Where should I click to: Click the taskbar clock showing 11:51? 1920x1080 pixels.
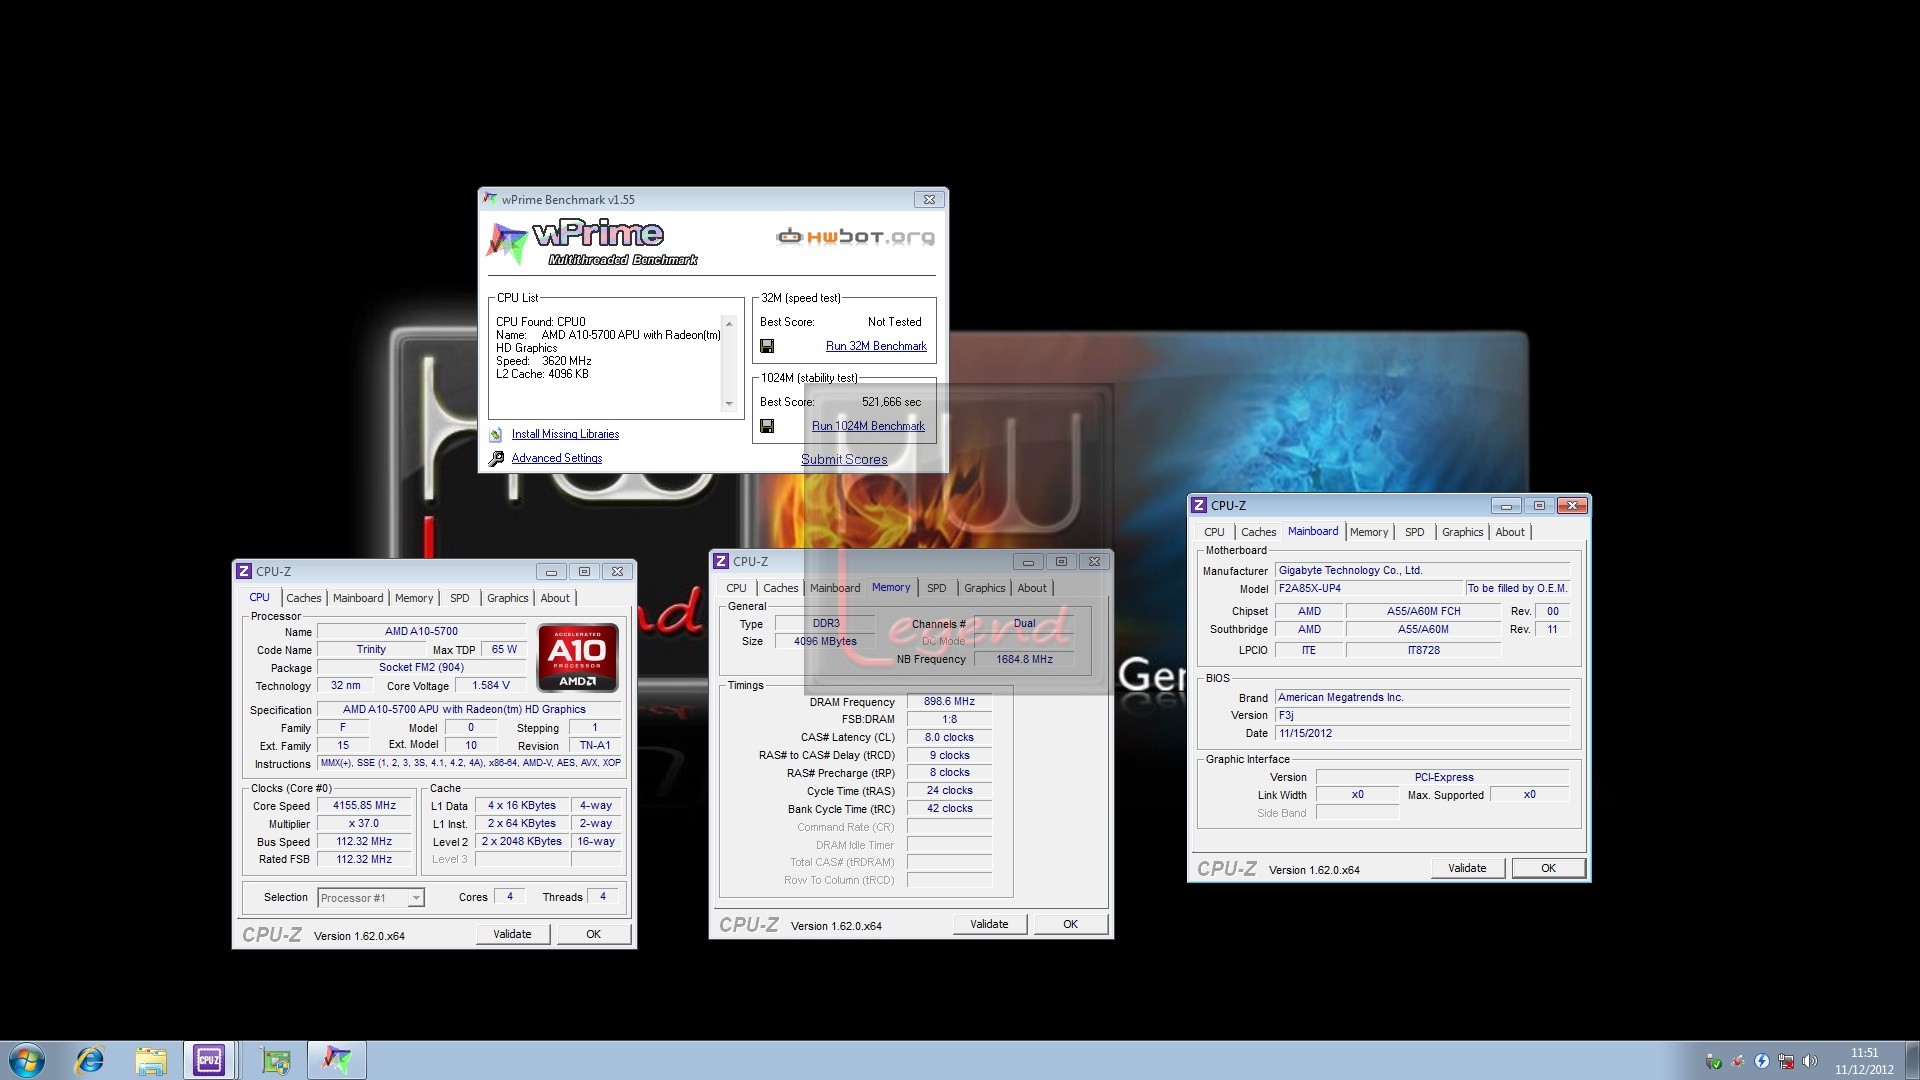tap(1864, 1061)
